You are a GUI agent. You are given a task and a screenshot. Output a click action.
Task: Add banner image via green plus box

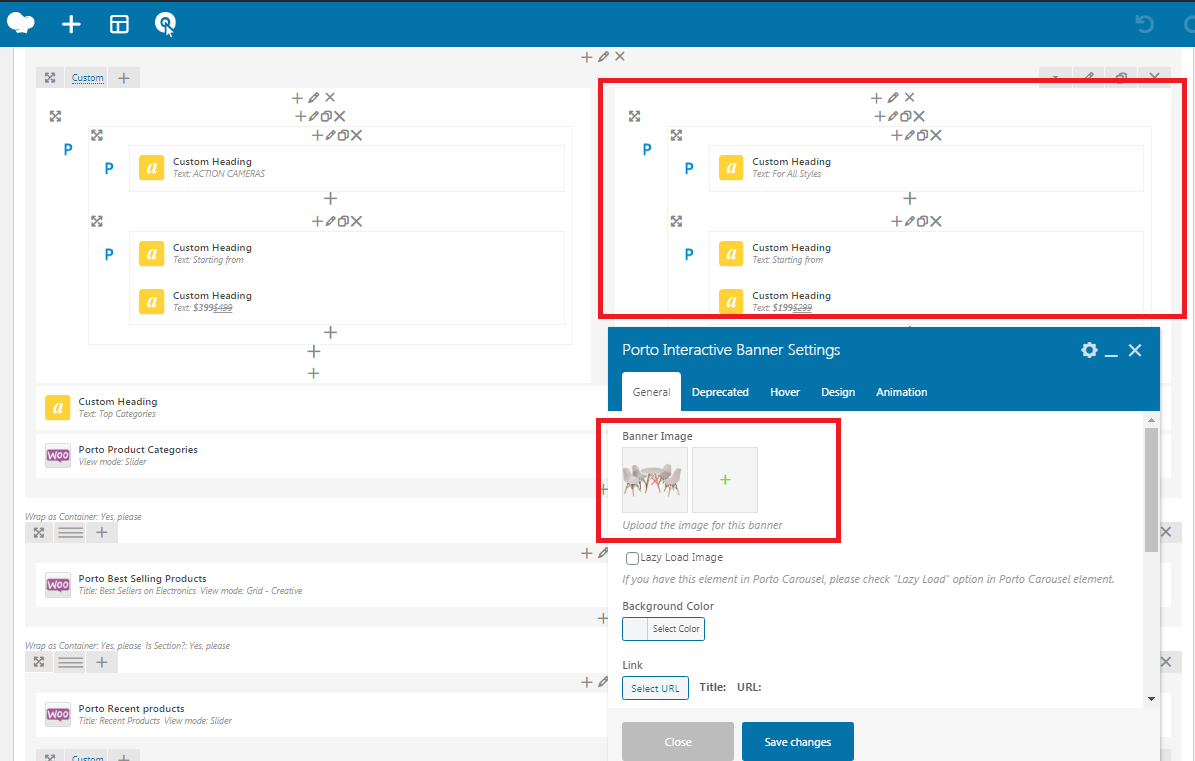[725, 480]
